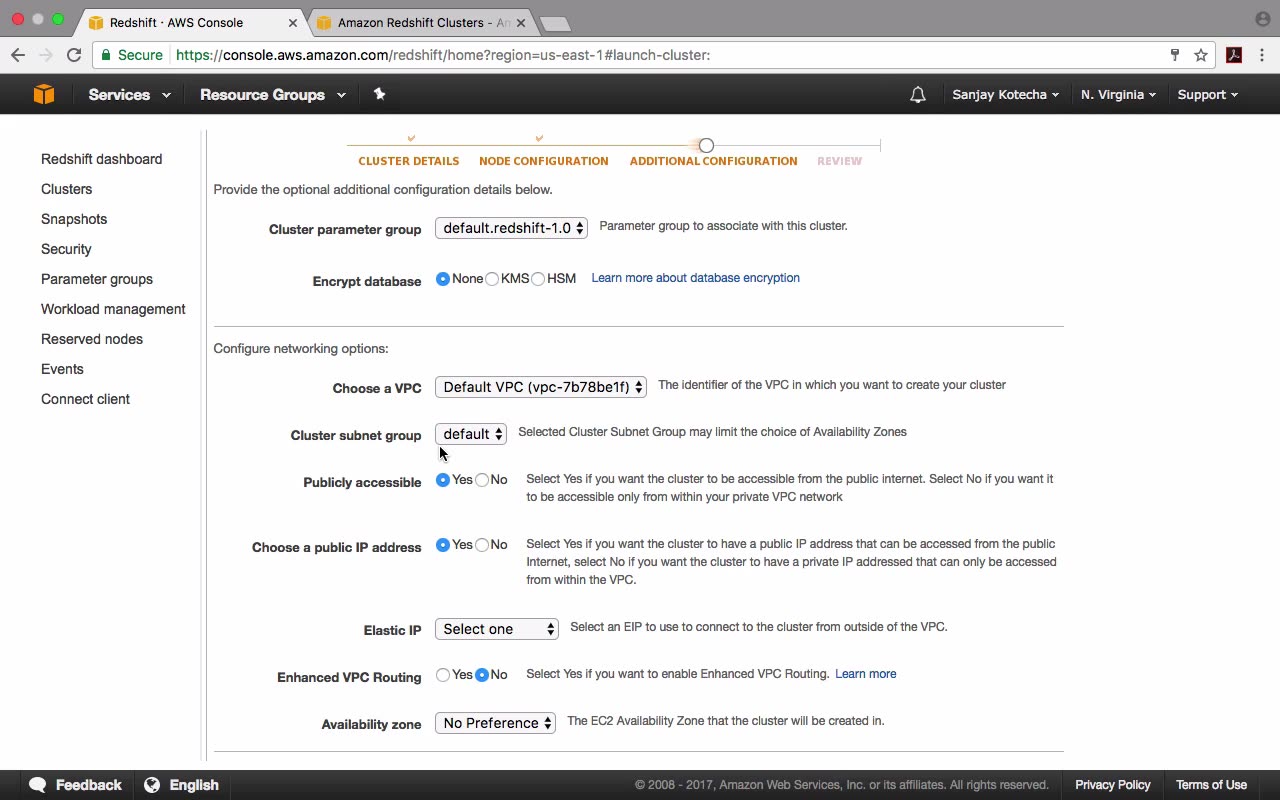This screenshot has width=1280, height=800.
Task: Go to Cluster Details step
Action: coord(409,161)
